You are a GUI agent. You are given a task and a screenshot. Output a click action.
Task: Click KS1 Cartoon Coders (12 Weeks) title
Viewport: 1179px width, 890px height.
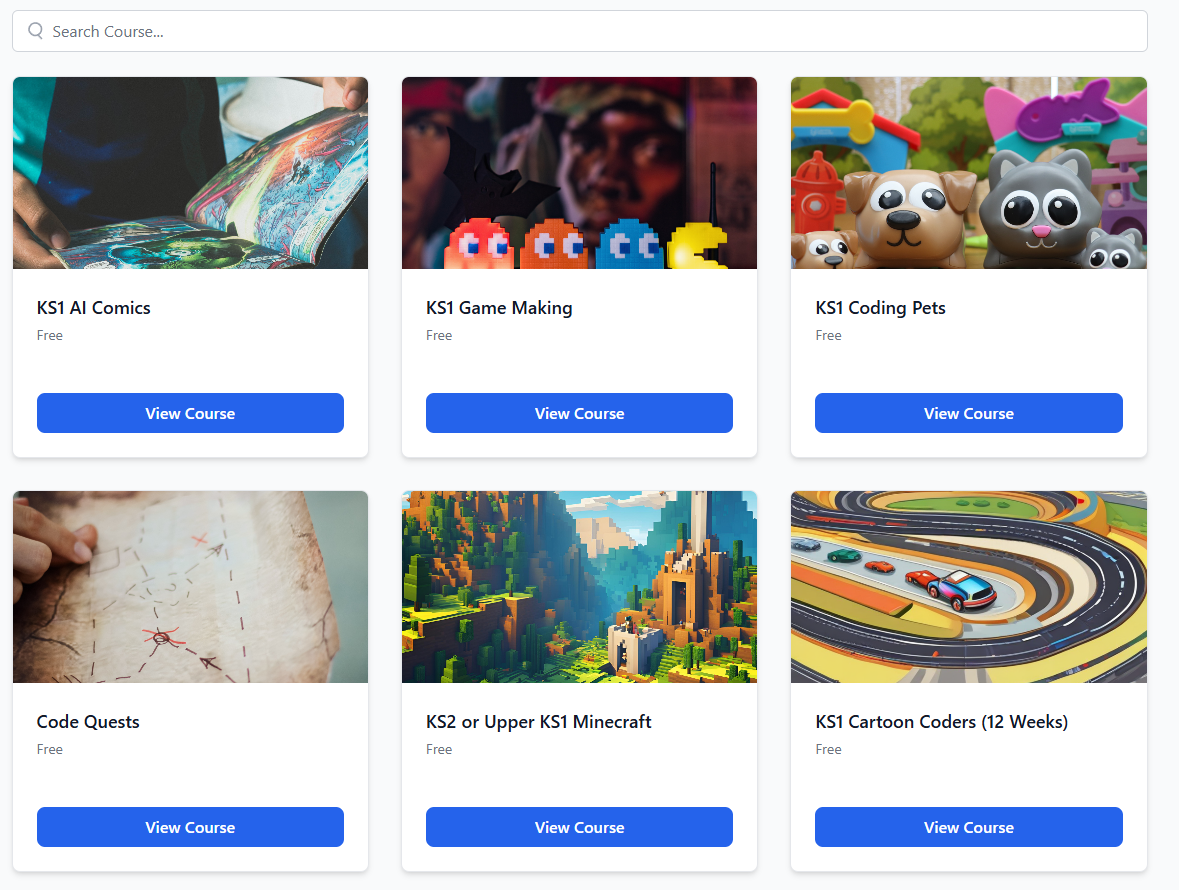pyautogui.click(x=941, y=722)
